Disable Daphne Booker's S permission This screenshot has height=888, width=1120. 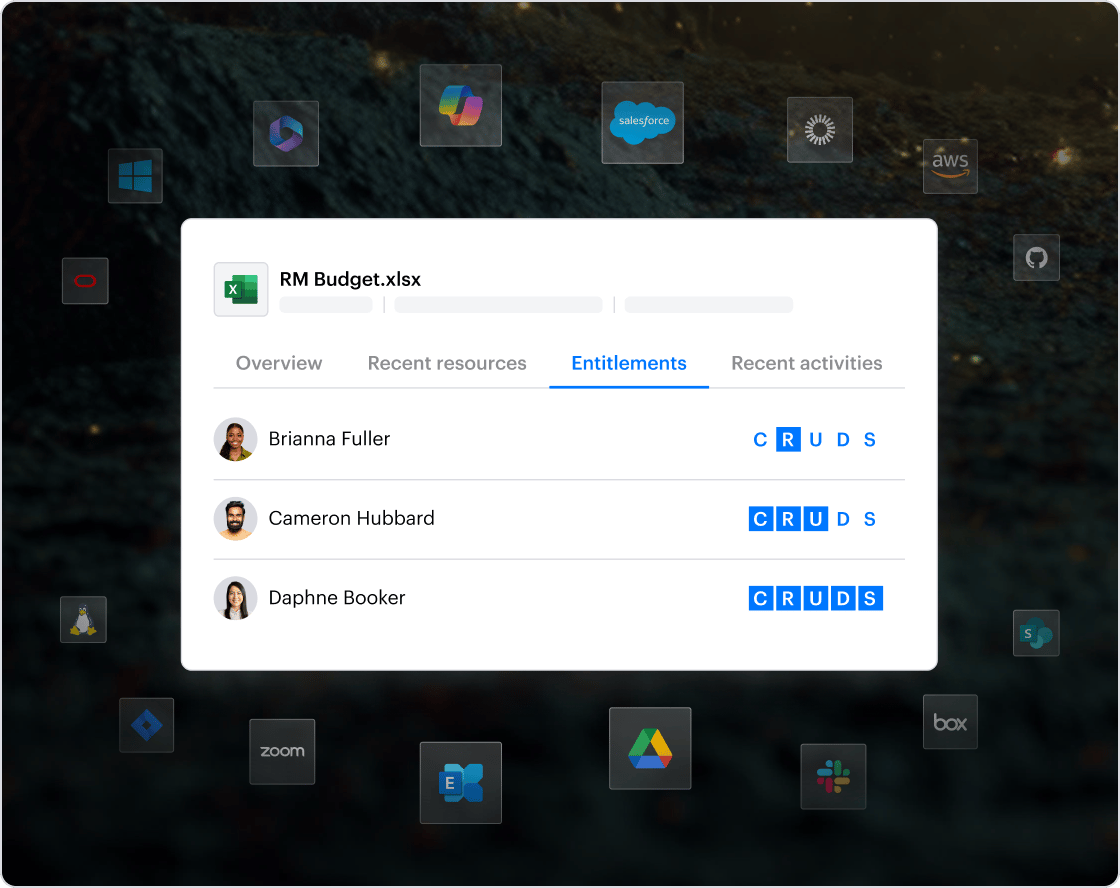click(x=870, y=599)
